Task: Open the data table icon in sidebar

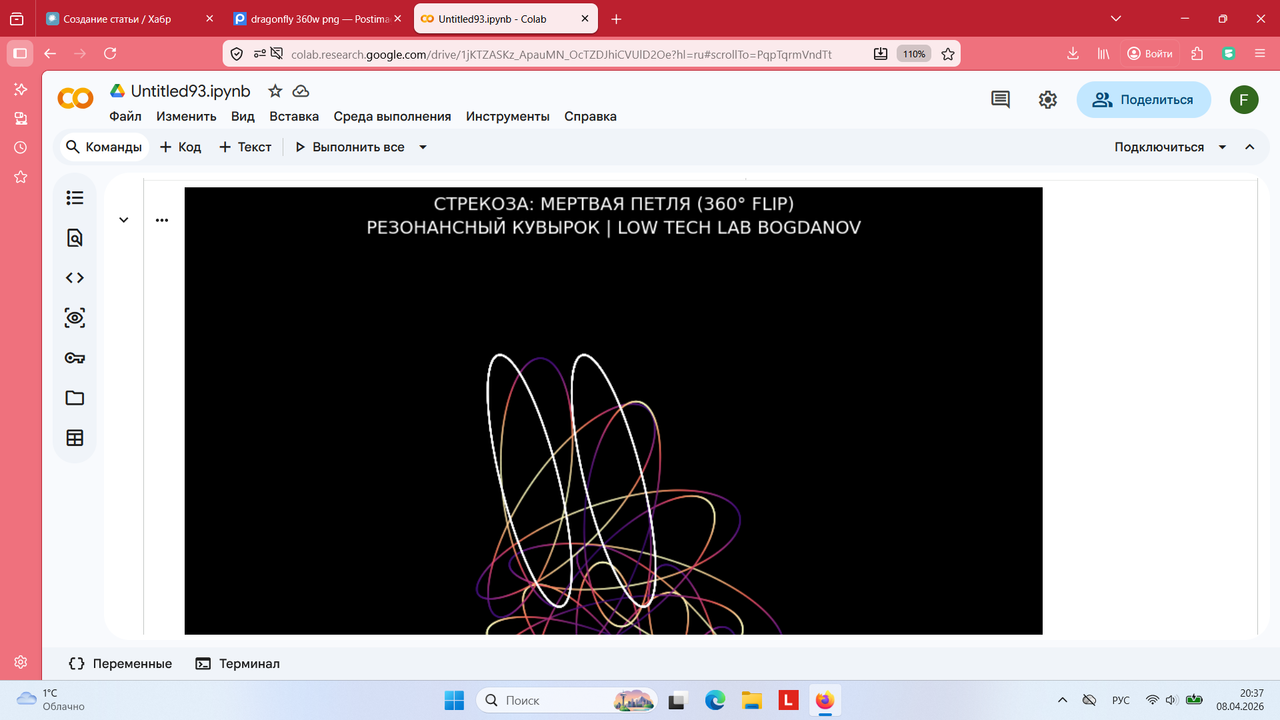Action: (75, 438)
